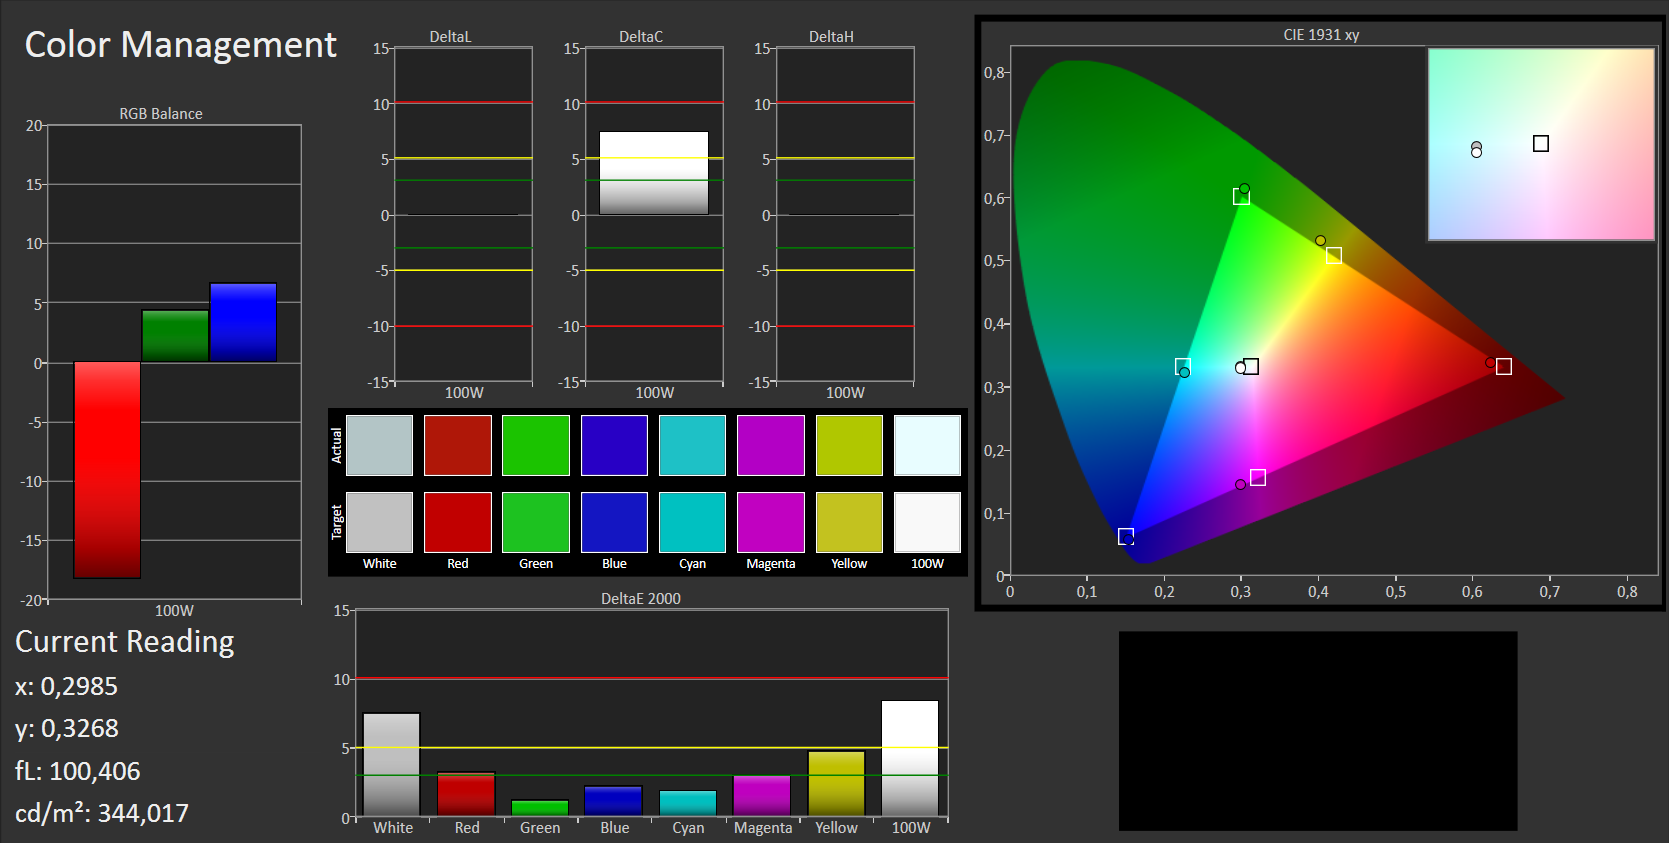The width and height of the screenshot is (1669, 843).
Task: Click the DeltaE 2000 chart title
Action: [641, 599]
